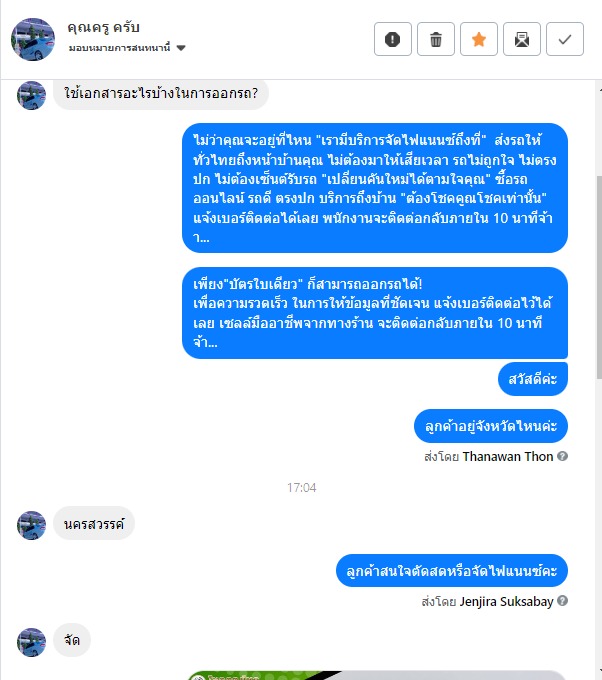Mark conversation done with the checkmark
This screenshot has width=602, height=680.
[x=564, y=39]
